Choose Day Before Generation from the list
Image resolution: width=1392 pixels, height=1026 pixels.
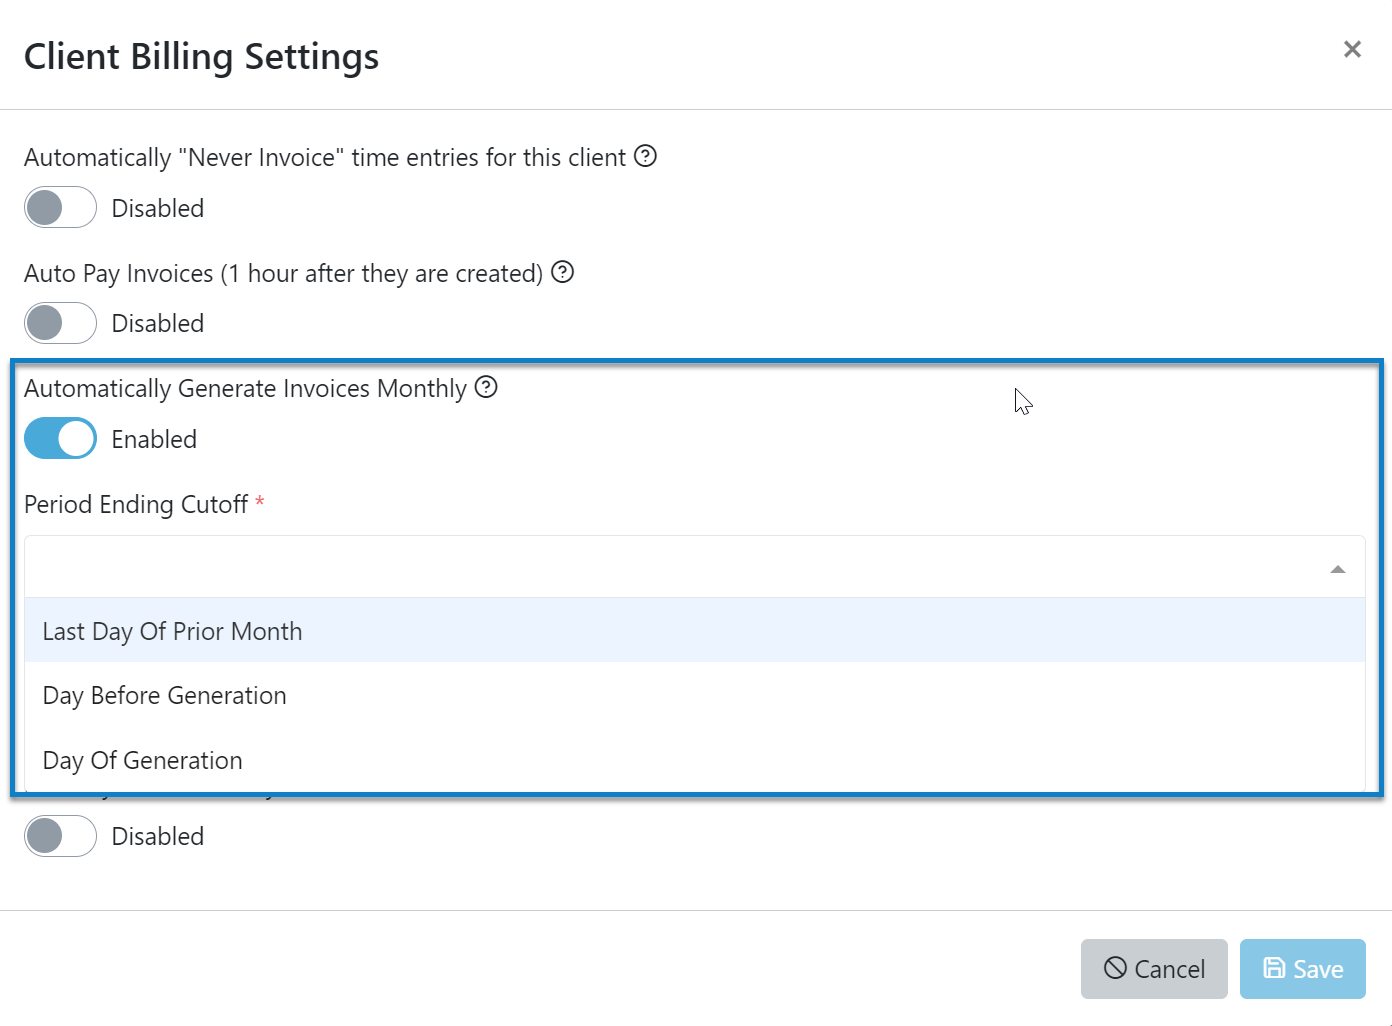pos(164,695)
